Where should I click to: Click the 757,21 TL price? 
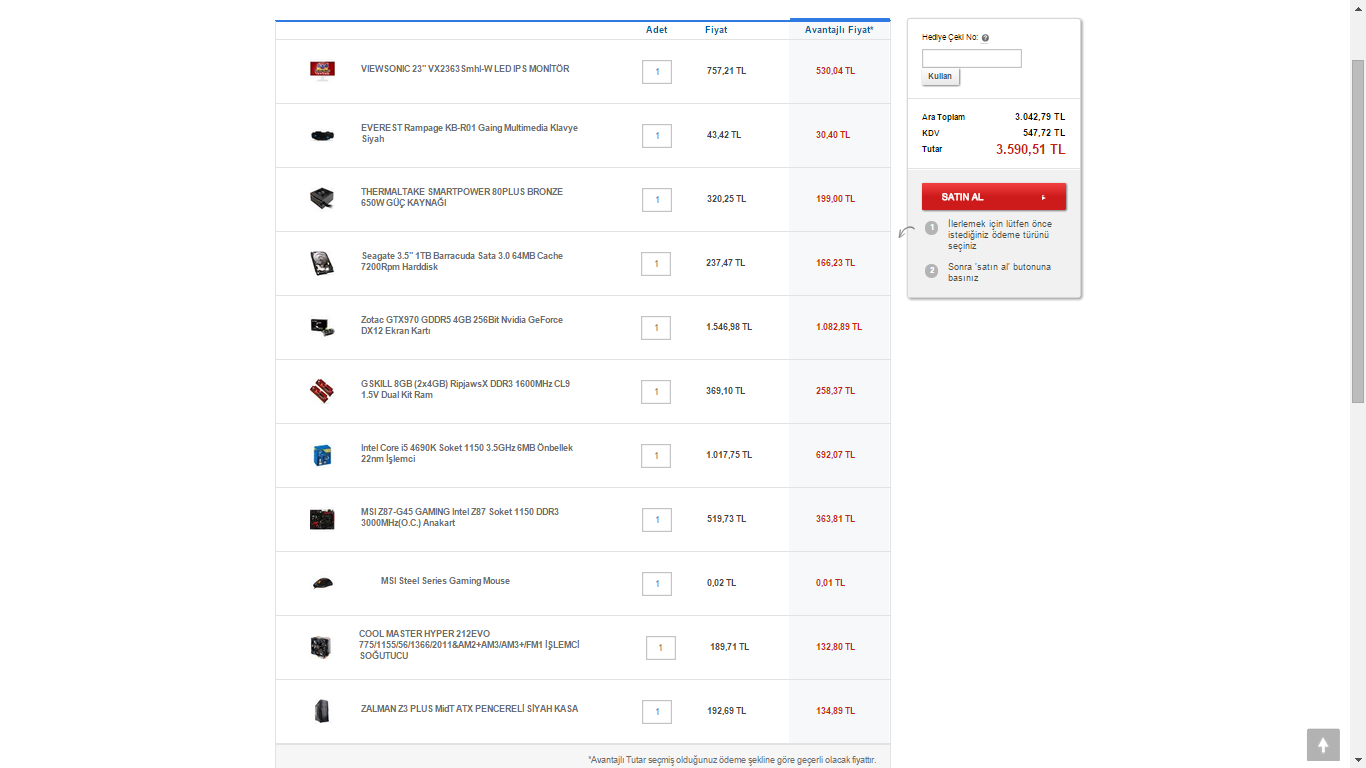coord(726,71)
